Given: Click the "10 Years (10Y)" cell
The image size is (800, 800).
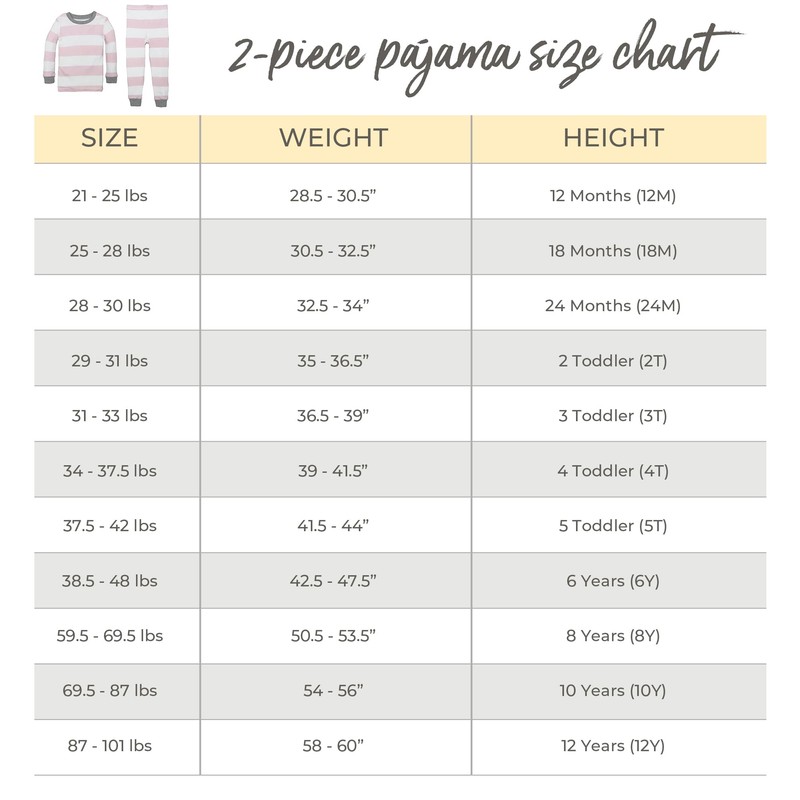Looking at the screenshot, I should (613, 691).
